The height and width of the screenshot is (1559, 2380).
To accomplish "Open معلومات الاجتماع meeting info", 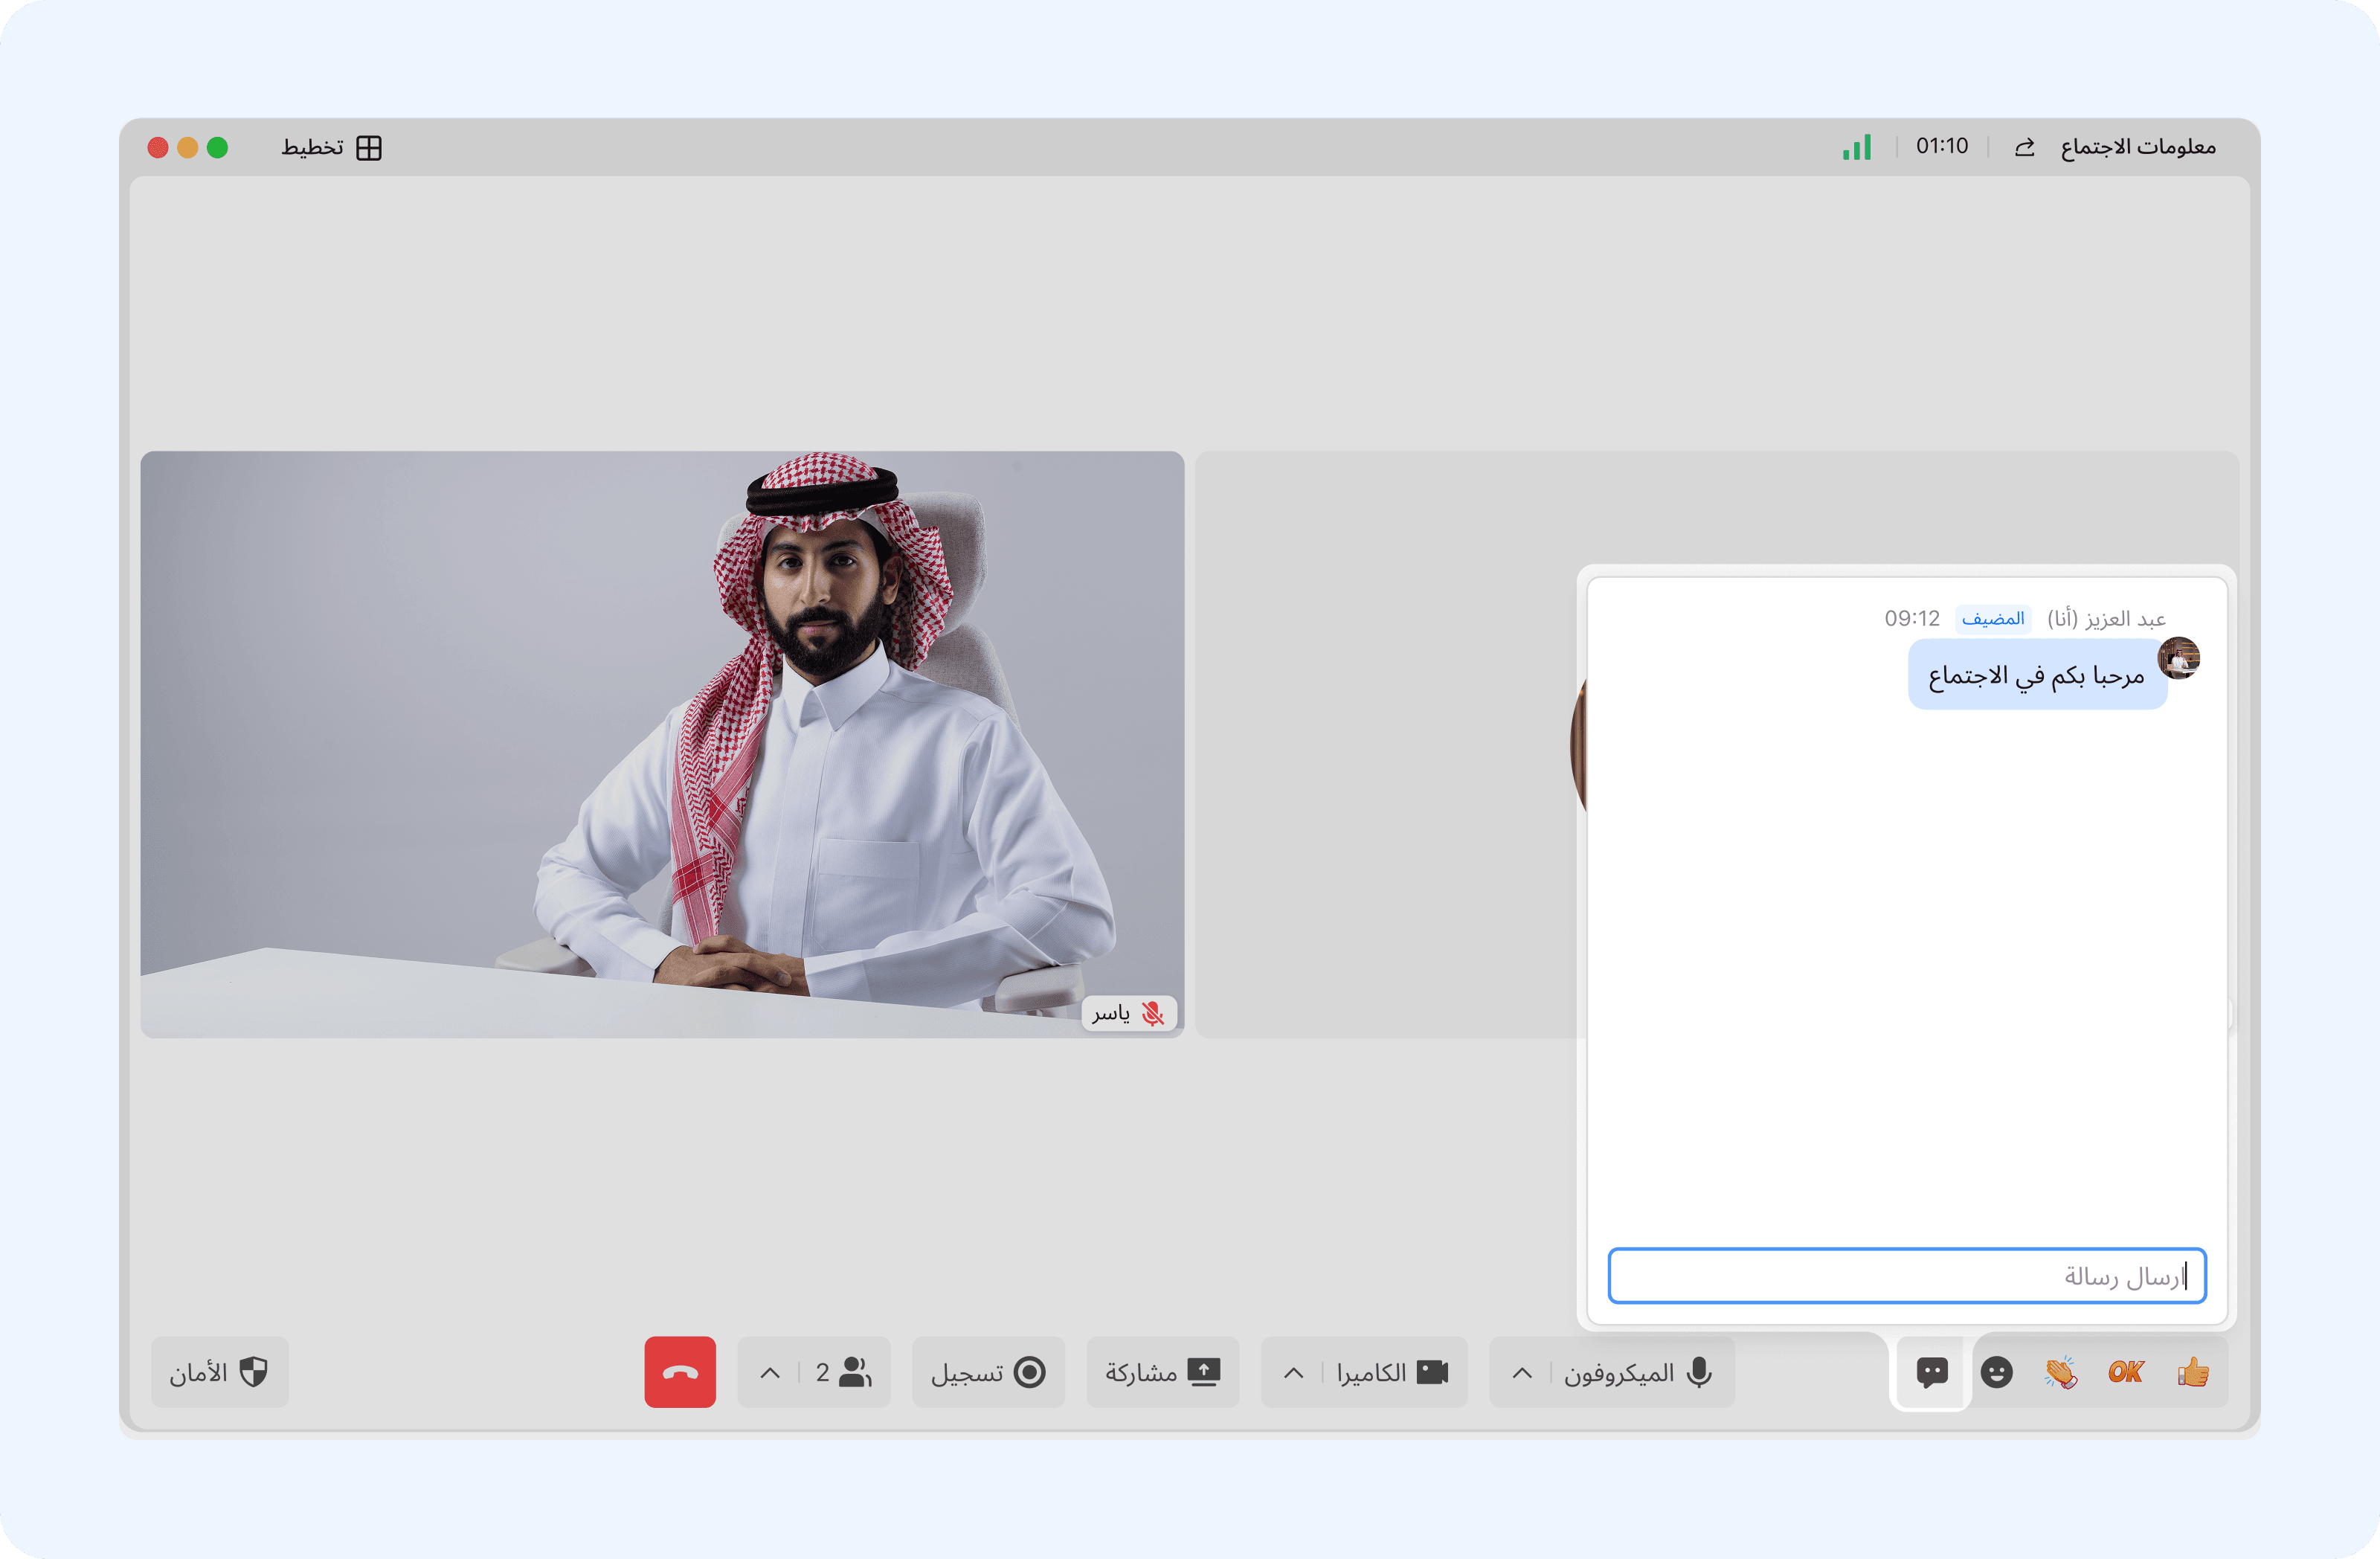I will 2137,147.
